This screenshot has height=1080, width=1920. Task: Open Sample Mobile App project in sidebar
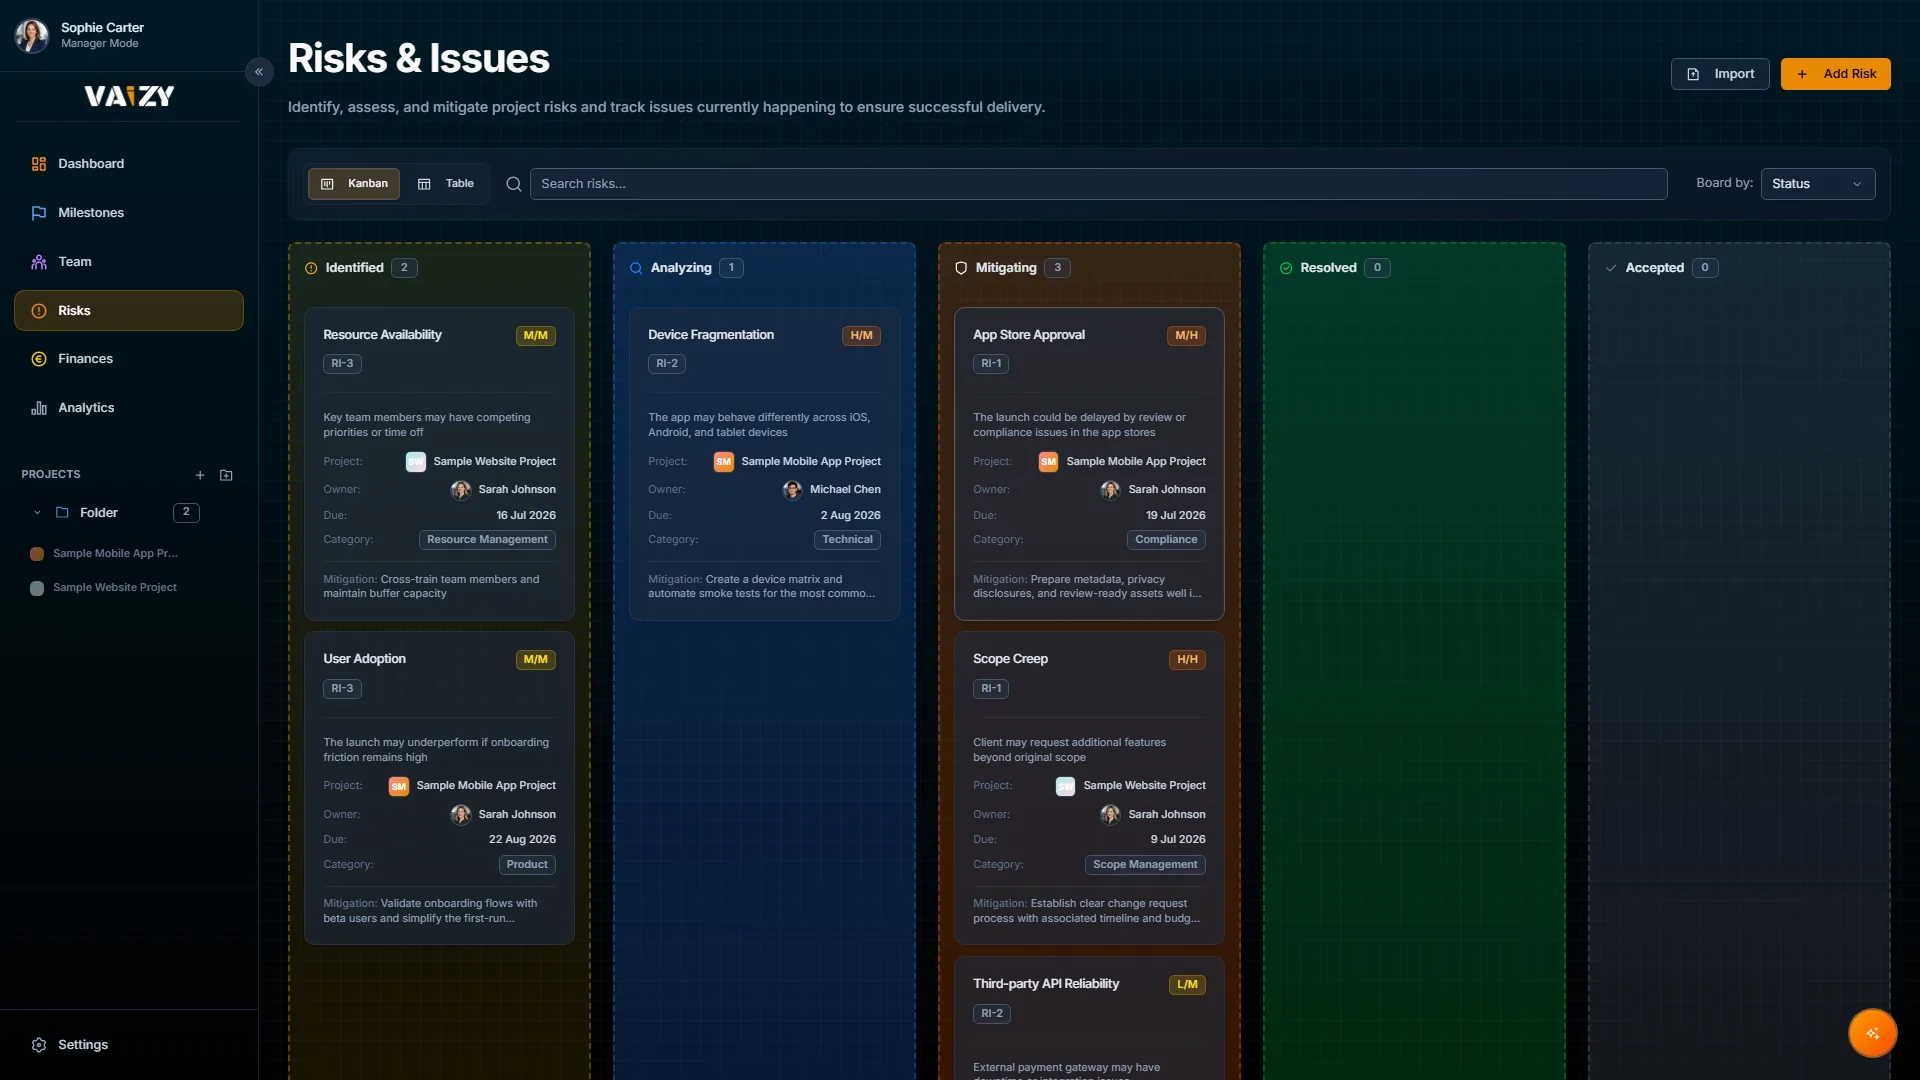pos(115,554)
